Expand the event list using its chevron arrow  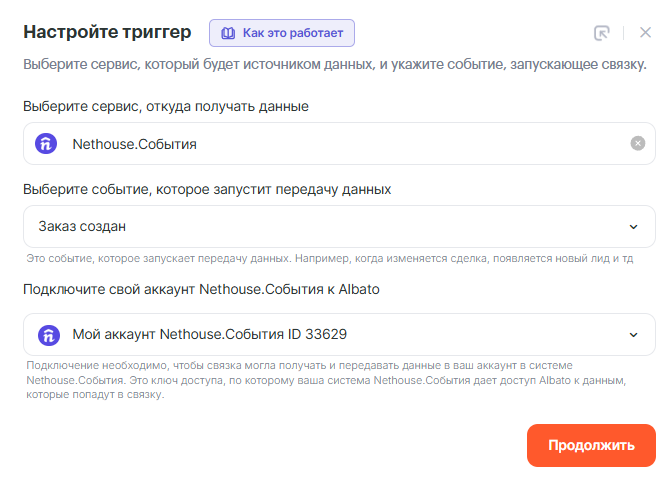[x=632, y=226]
